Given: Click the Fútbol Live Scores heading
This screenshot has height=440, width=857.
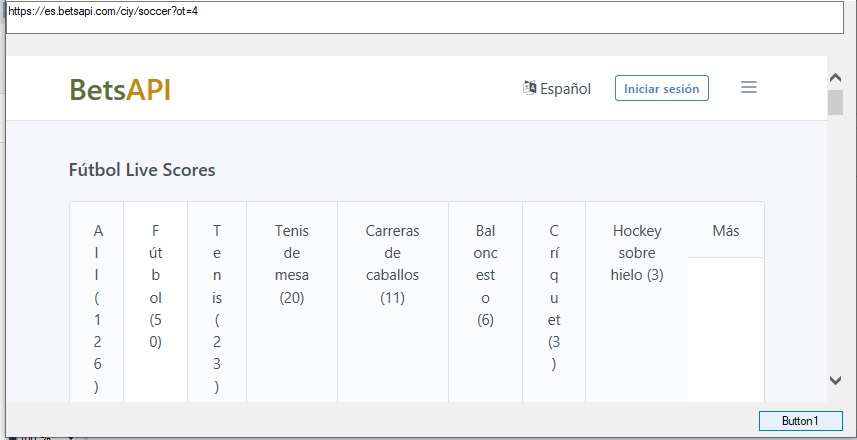Looking at the screenshot, I should coord(142,170).
